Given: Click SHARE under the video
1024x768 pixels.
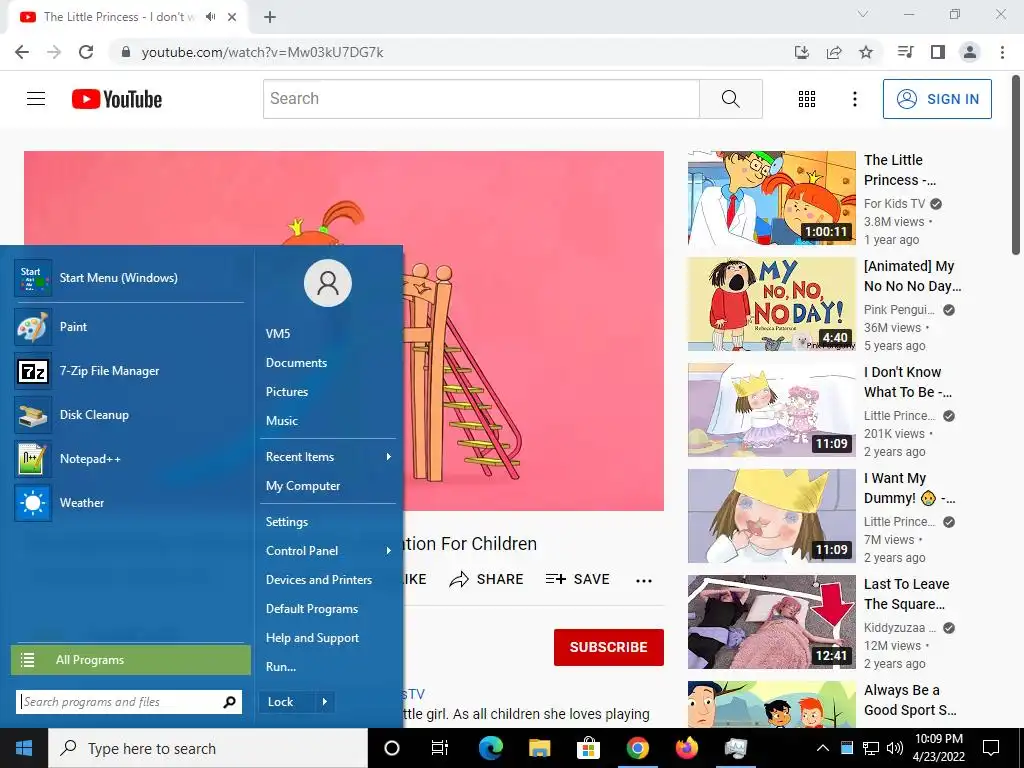Looking at the screenshot, I should (x=487, y=579).
